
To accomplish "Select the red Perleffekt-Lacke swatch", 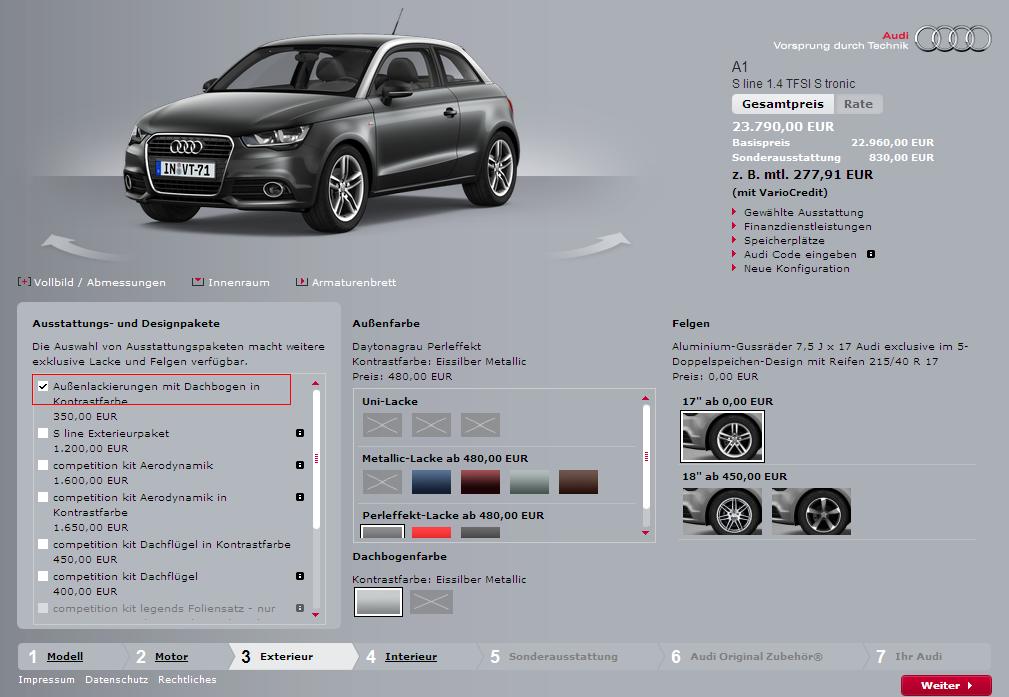I will 431,532.
